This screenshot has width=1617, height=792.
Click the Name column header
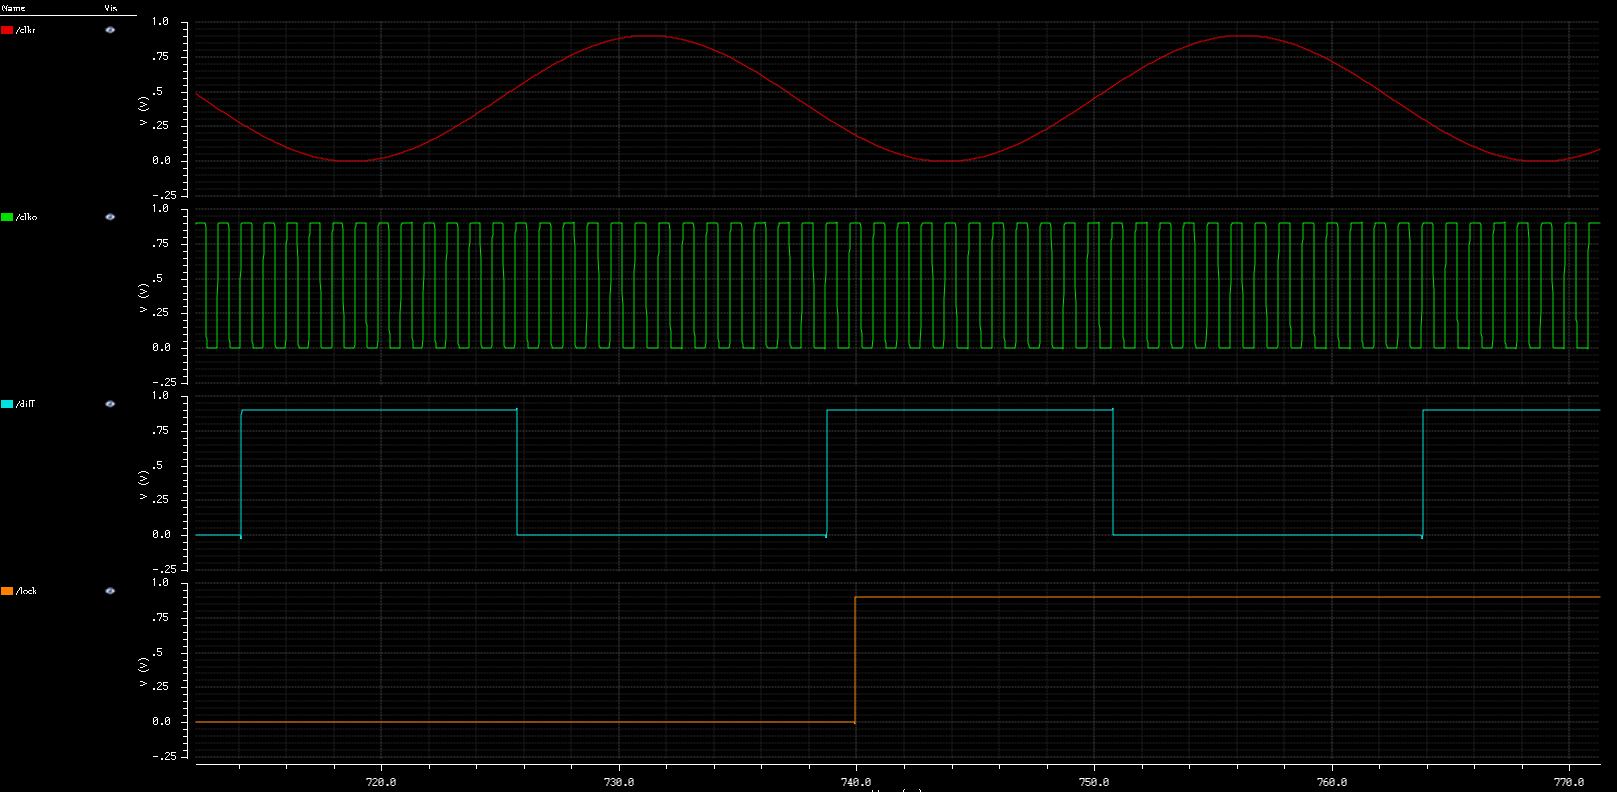[x=14, y=8]
